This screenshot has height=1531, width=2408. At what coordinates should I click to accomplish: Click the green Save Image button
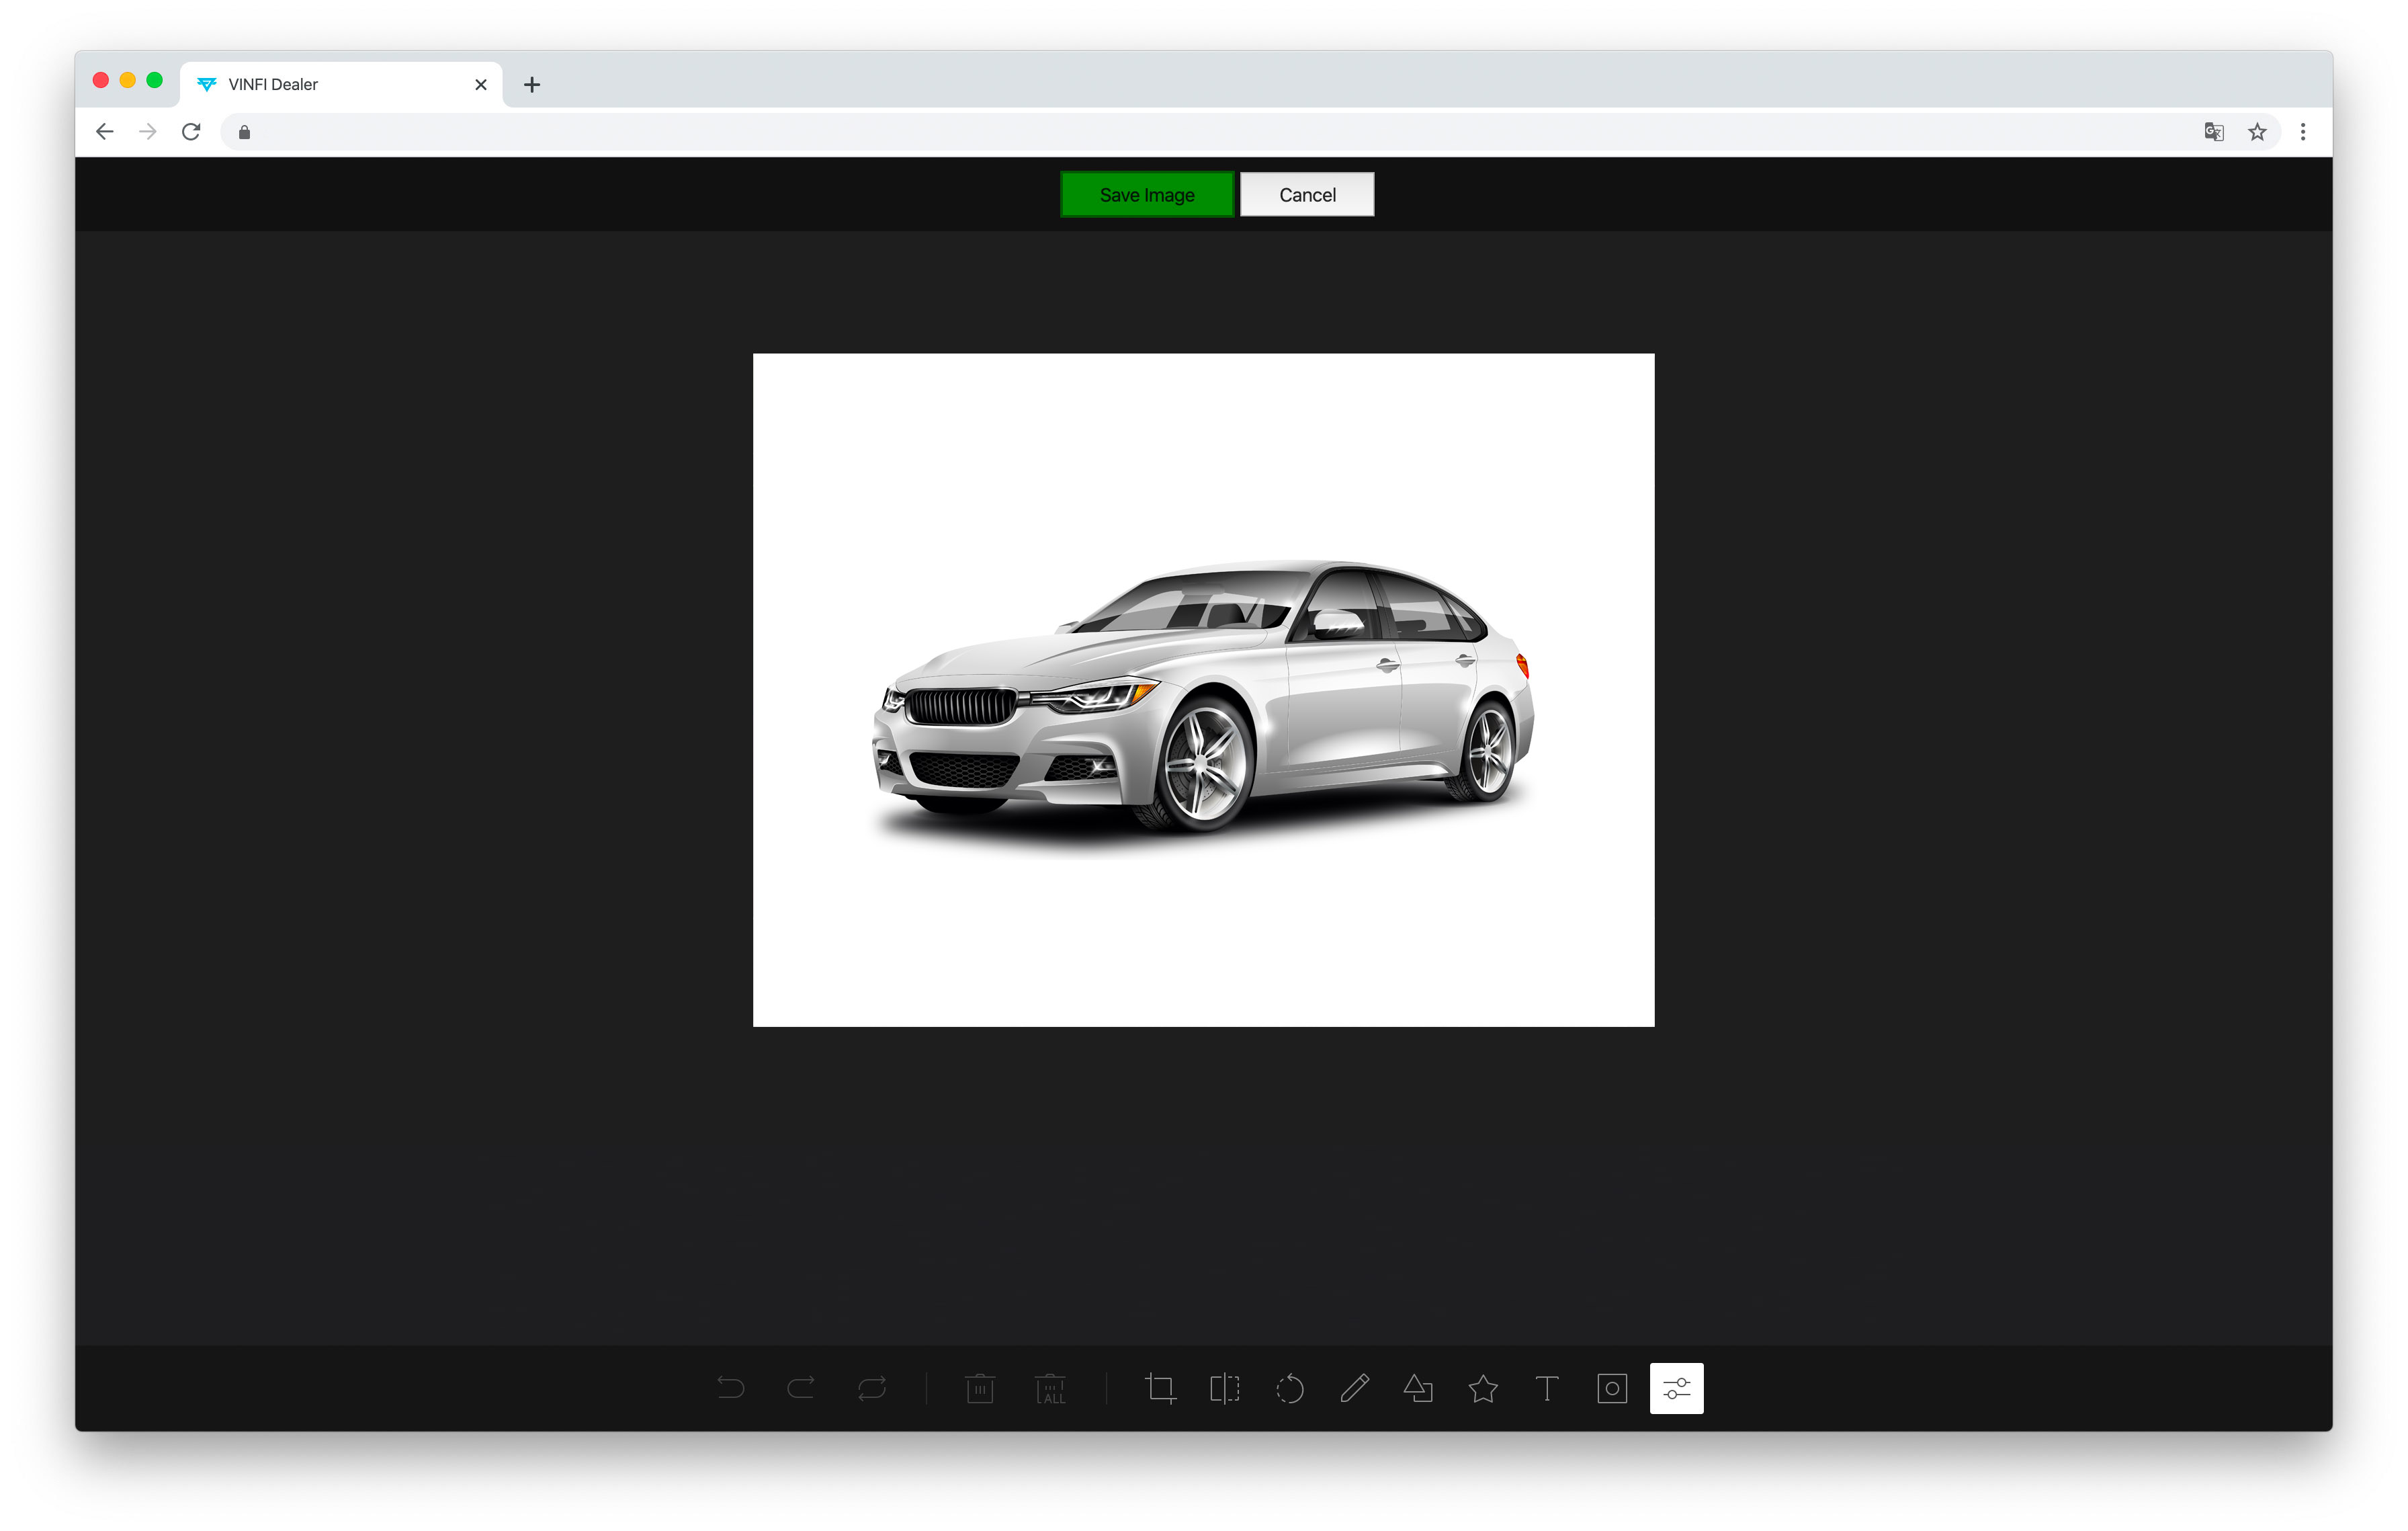click(1147, 194)
